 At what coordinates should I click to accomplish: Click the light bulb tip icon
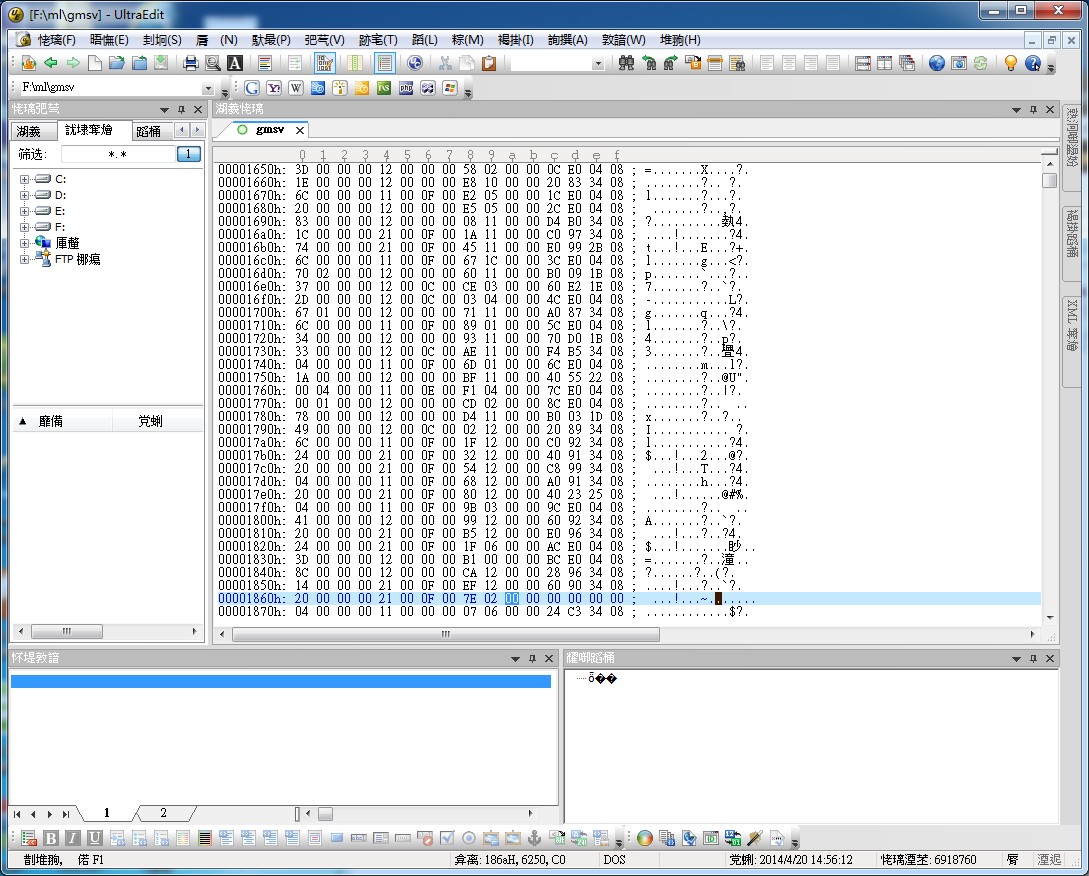pos(1011,63)
